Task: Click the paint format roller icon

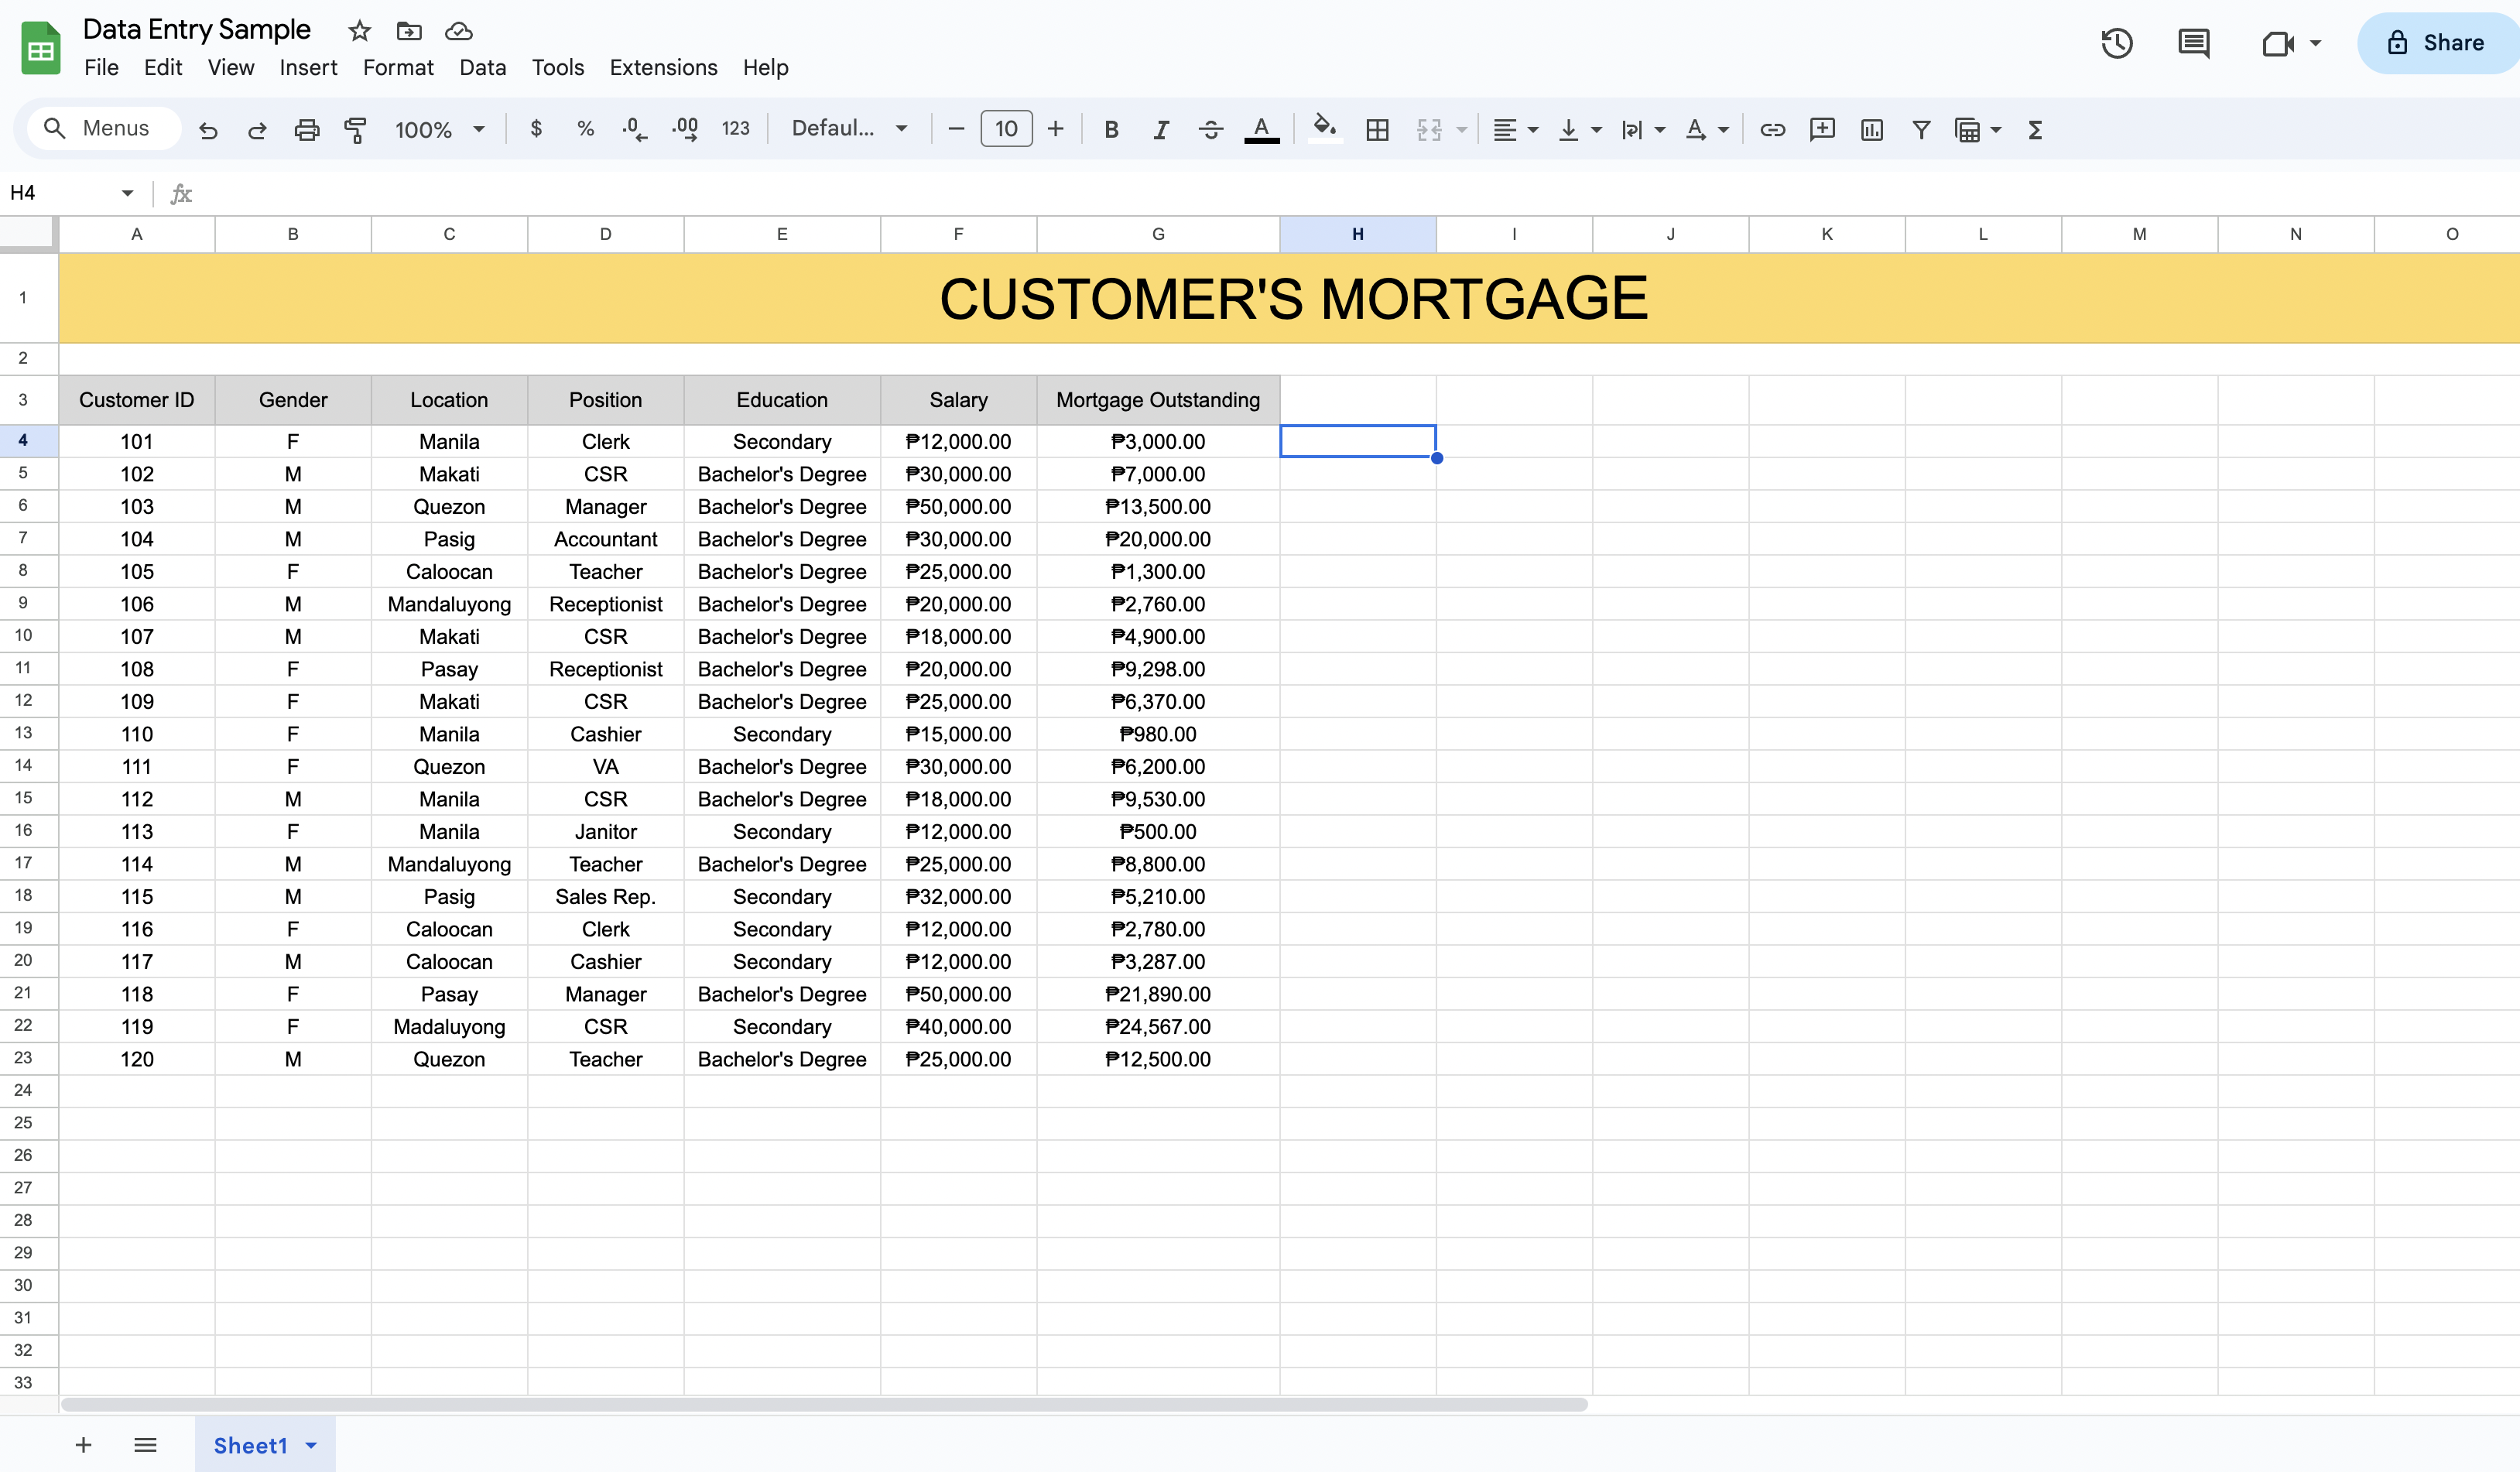Action: point(355,129)
